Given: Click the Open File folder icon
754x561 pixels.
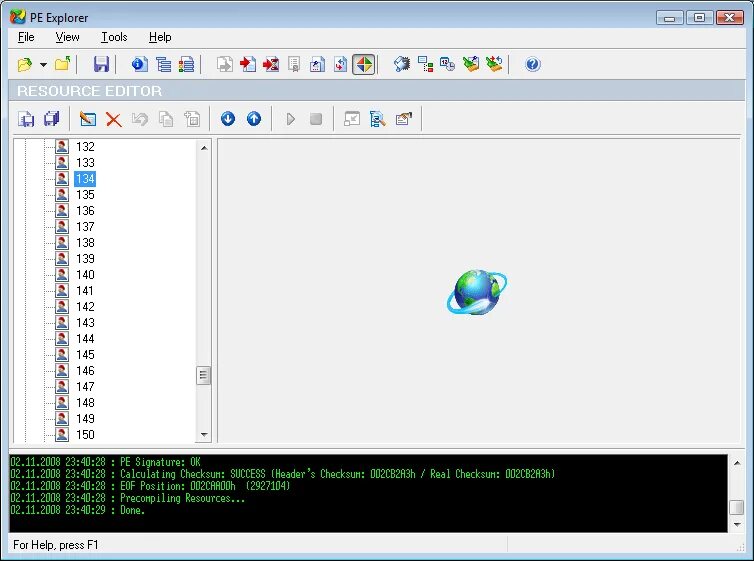Looking at the screenshot, I should [25, 64].
